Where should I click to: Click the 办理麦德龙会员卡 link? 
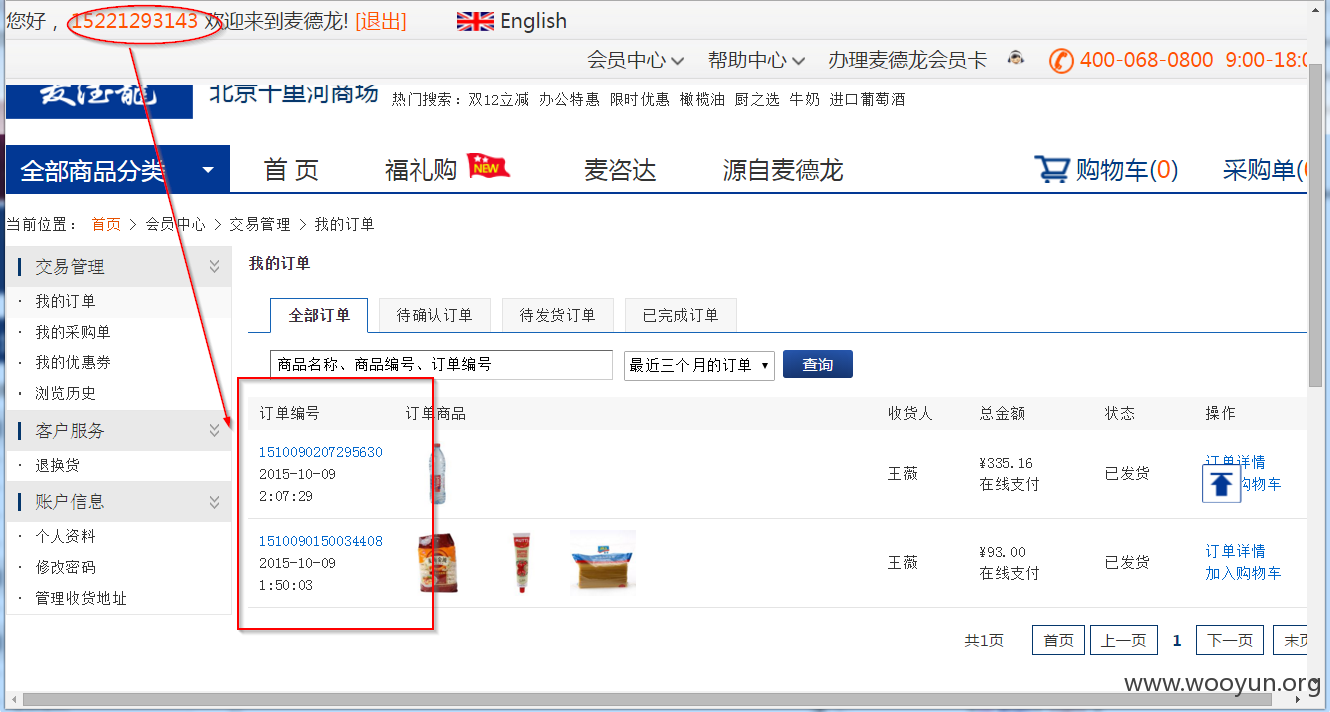point(907,60)
